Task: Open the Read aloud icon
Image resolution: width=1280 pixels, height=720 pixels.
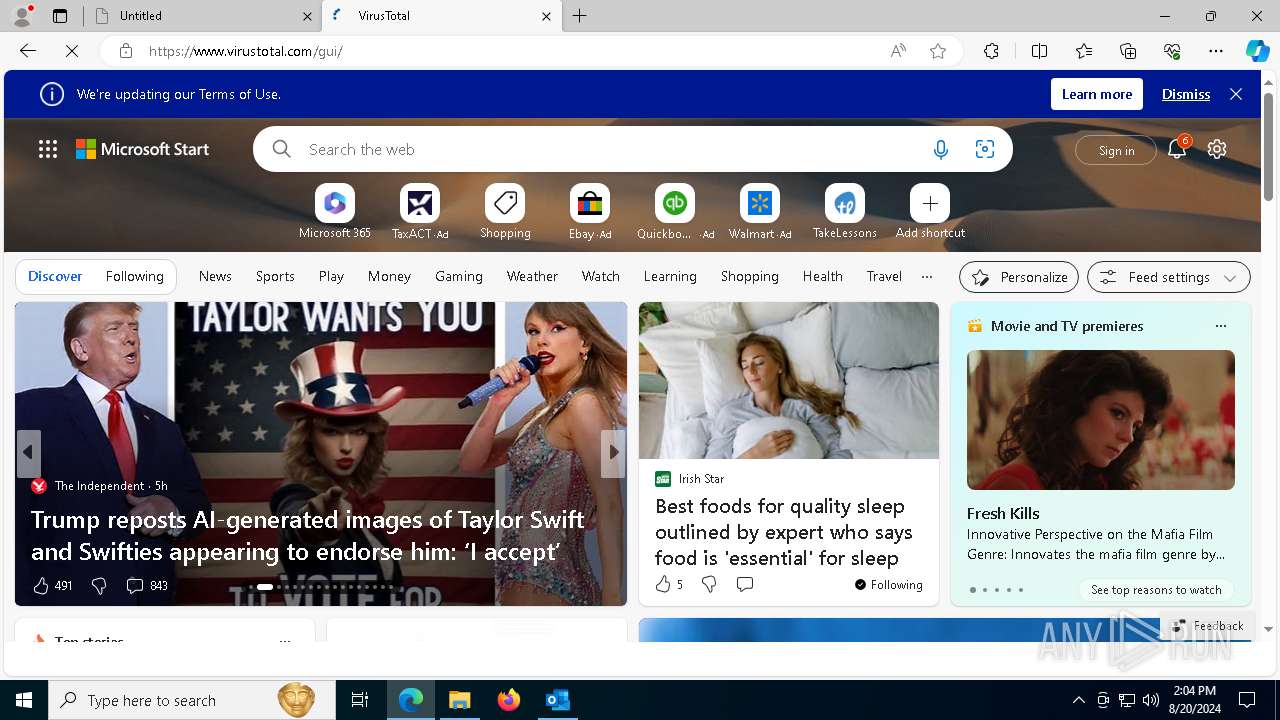Action: click(x=898, y=51)
